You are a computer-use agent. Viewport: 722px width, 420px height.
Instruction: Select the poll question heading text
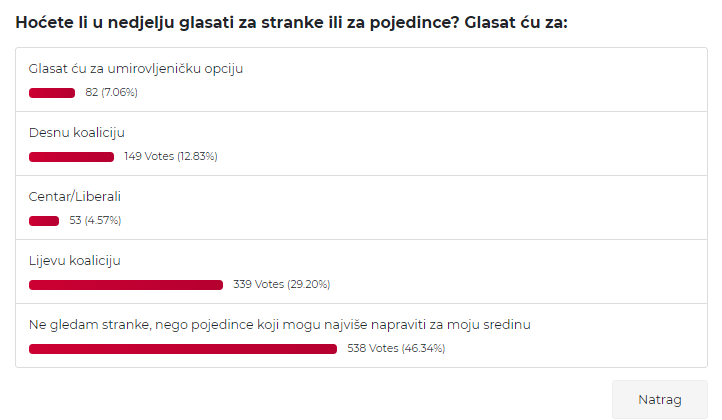291,22
